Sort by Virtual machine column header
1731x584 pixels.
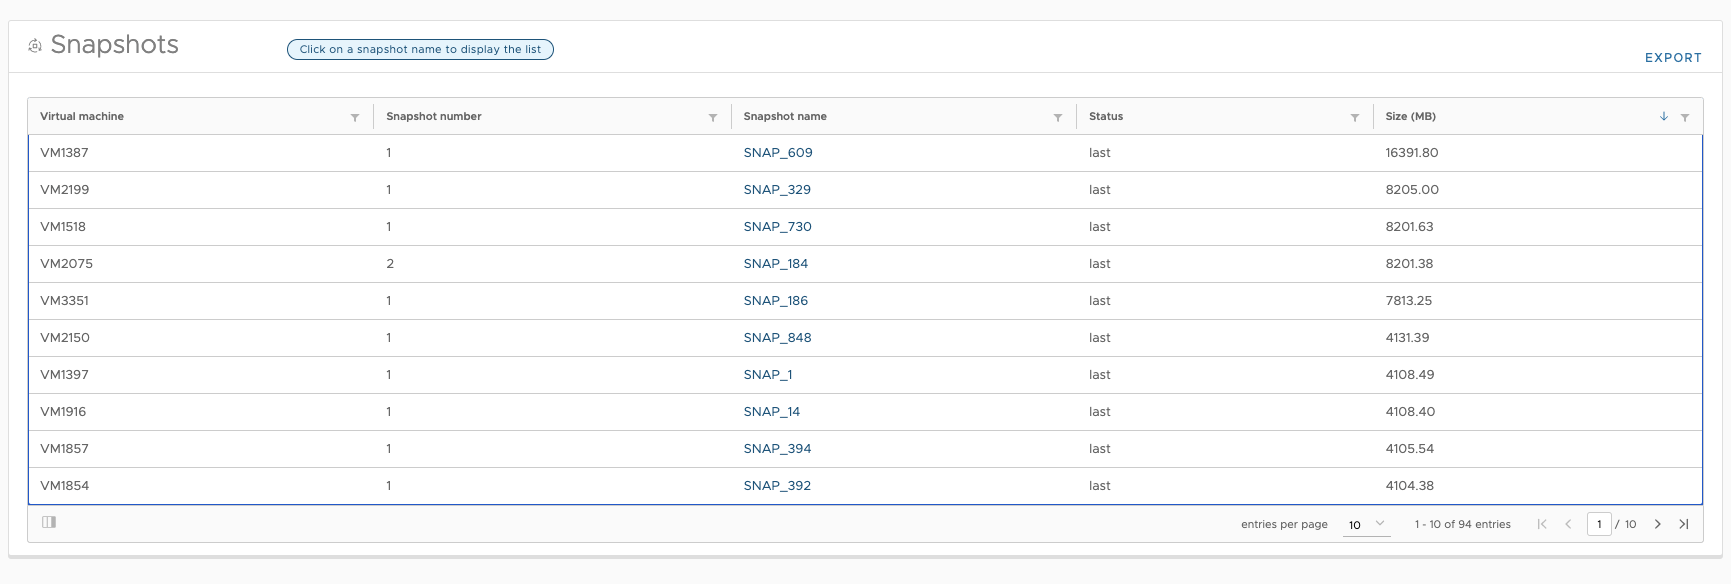pos(82,116)
